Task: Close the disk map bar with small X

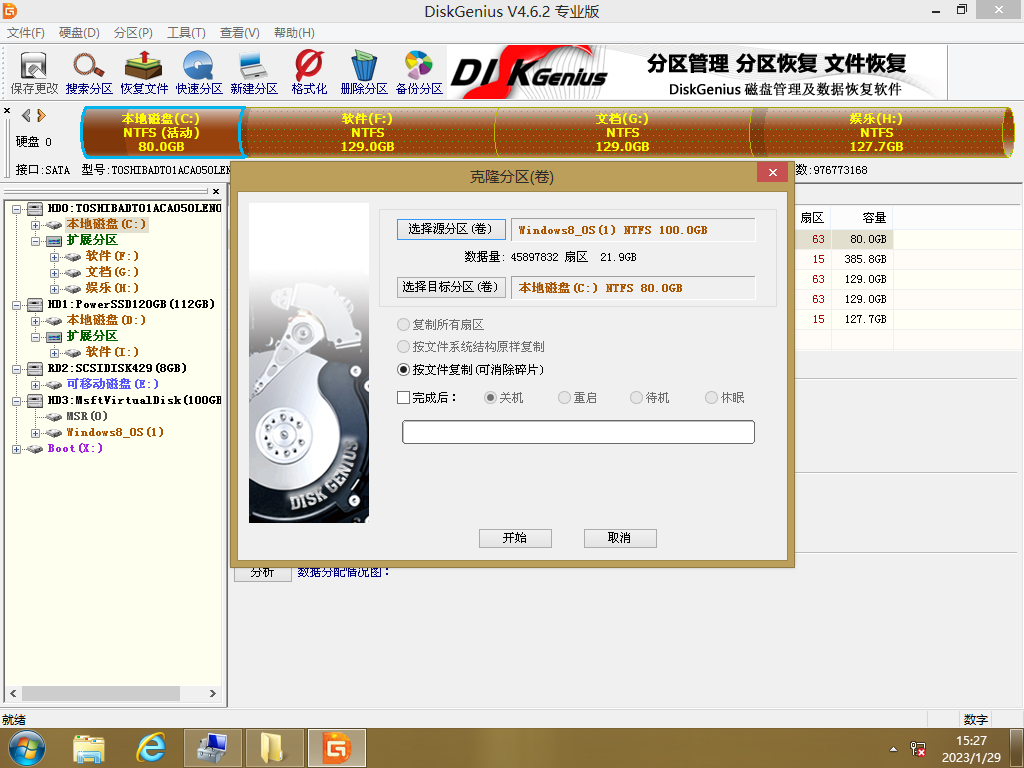Action: point(7,111)
